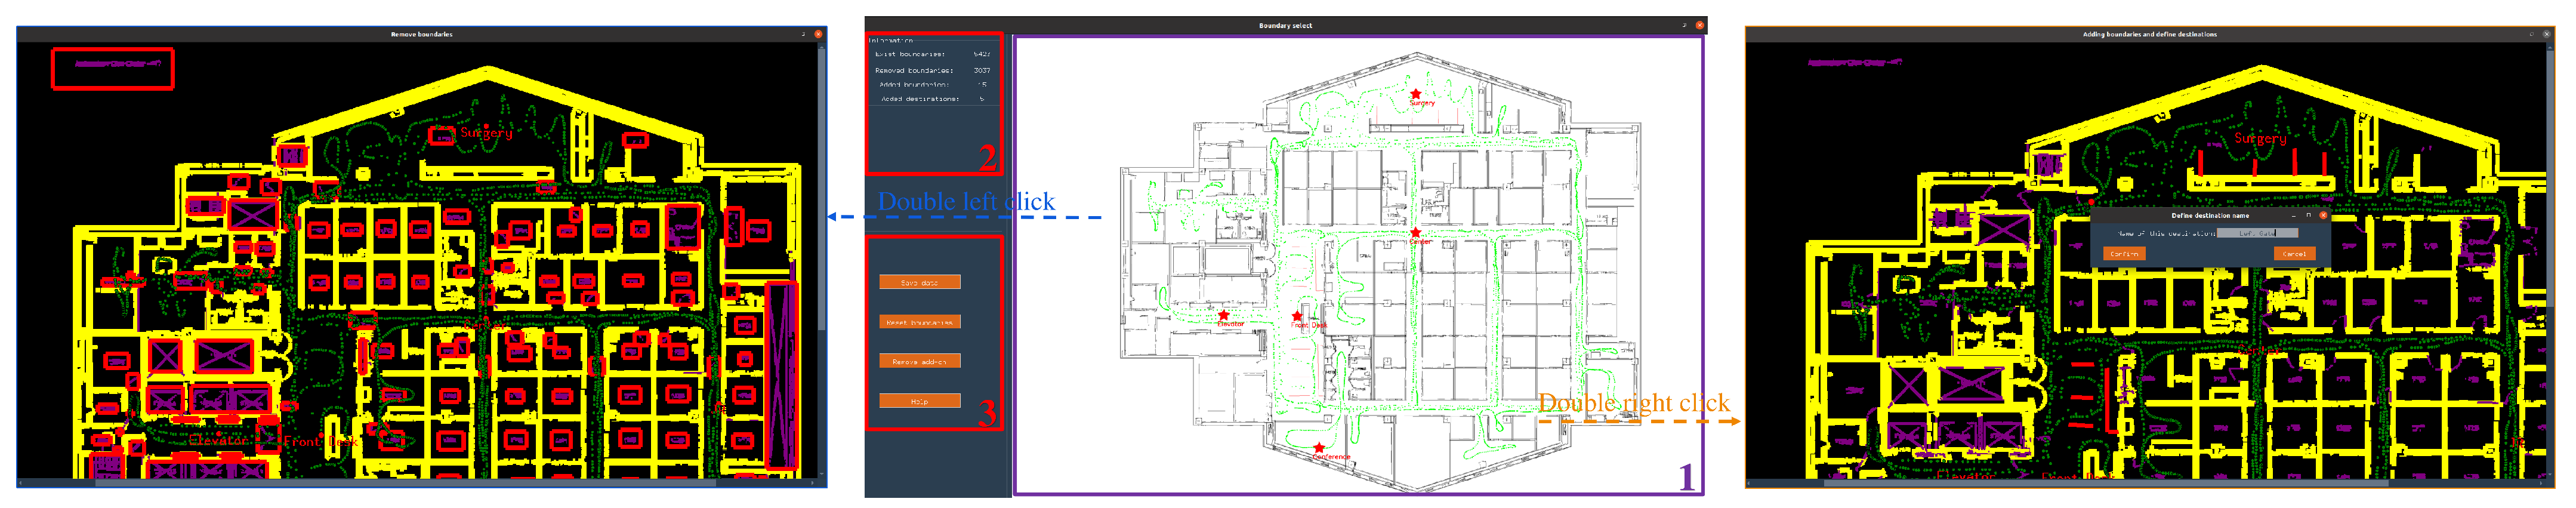Confirm the destination name in dialog
The height and width of the screenshot is (508, 2576).
click(x=2124, y=254)
